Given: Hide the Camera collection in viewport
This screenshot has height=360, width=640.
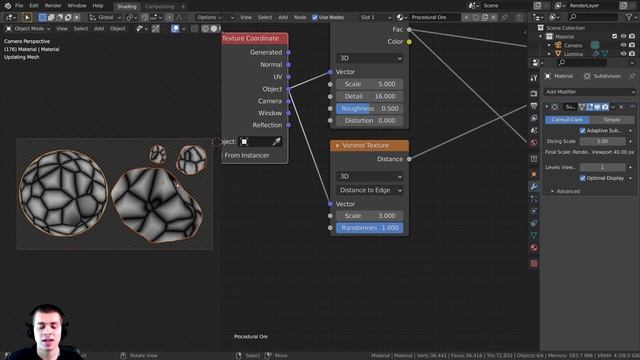Looking at the screenshot, I should pyautogui.click(x=623, y=45).
